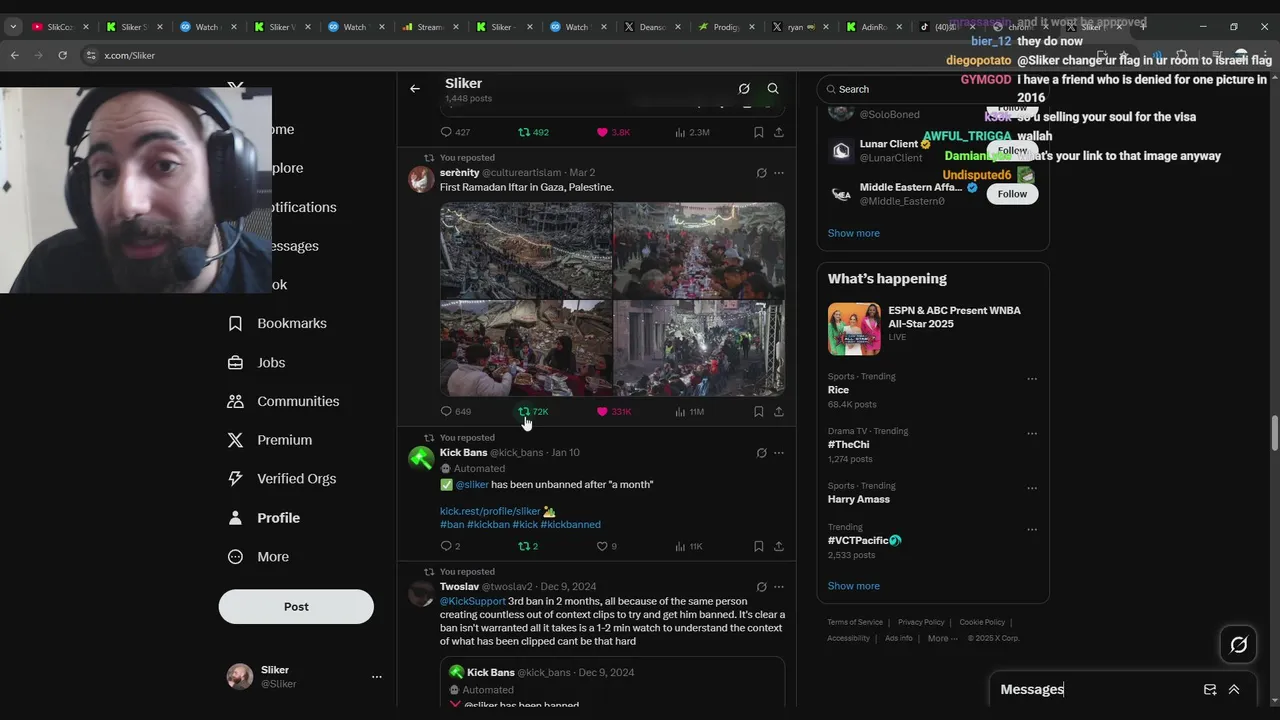Screen dimensions: 1280x720
Task: Go back using browser back arrow
Action: tap(15, 55)
